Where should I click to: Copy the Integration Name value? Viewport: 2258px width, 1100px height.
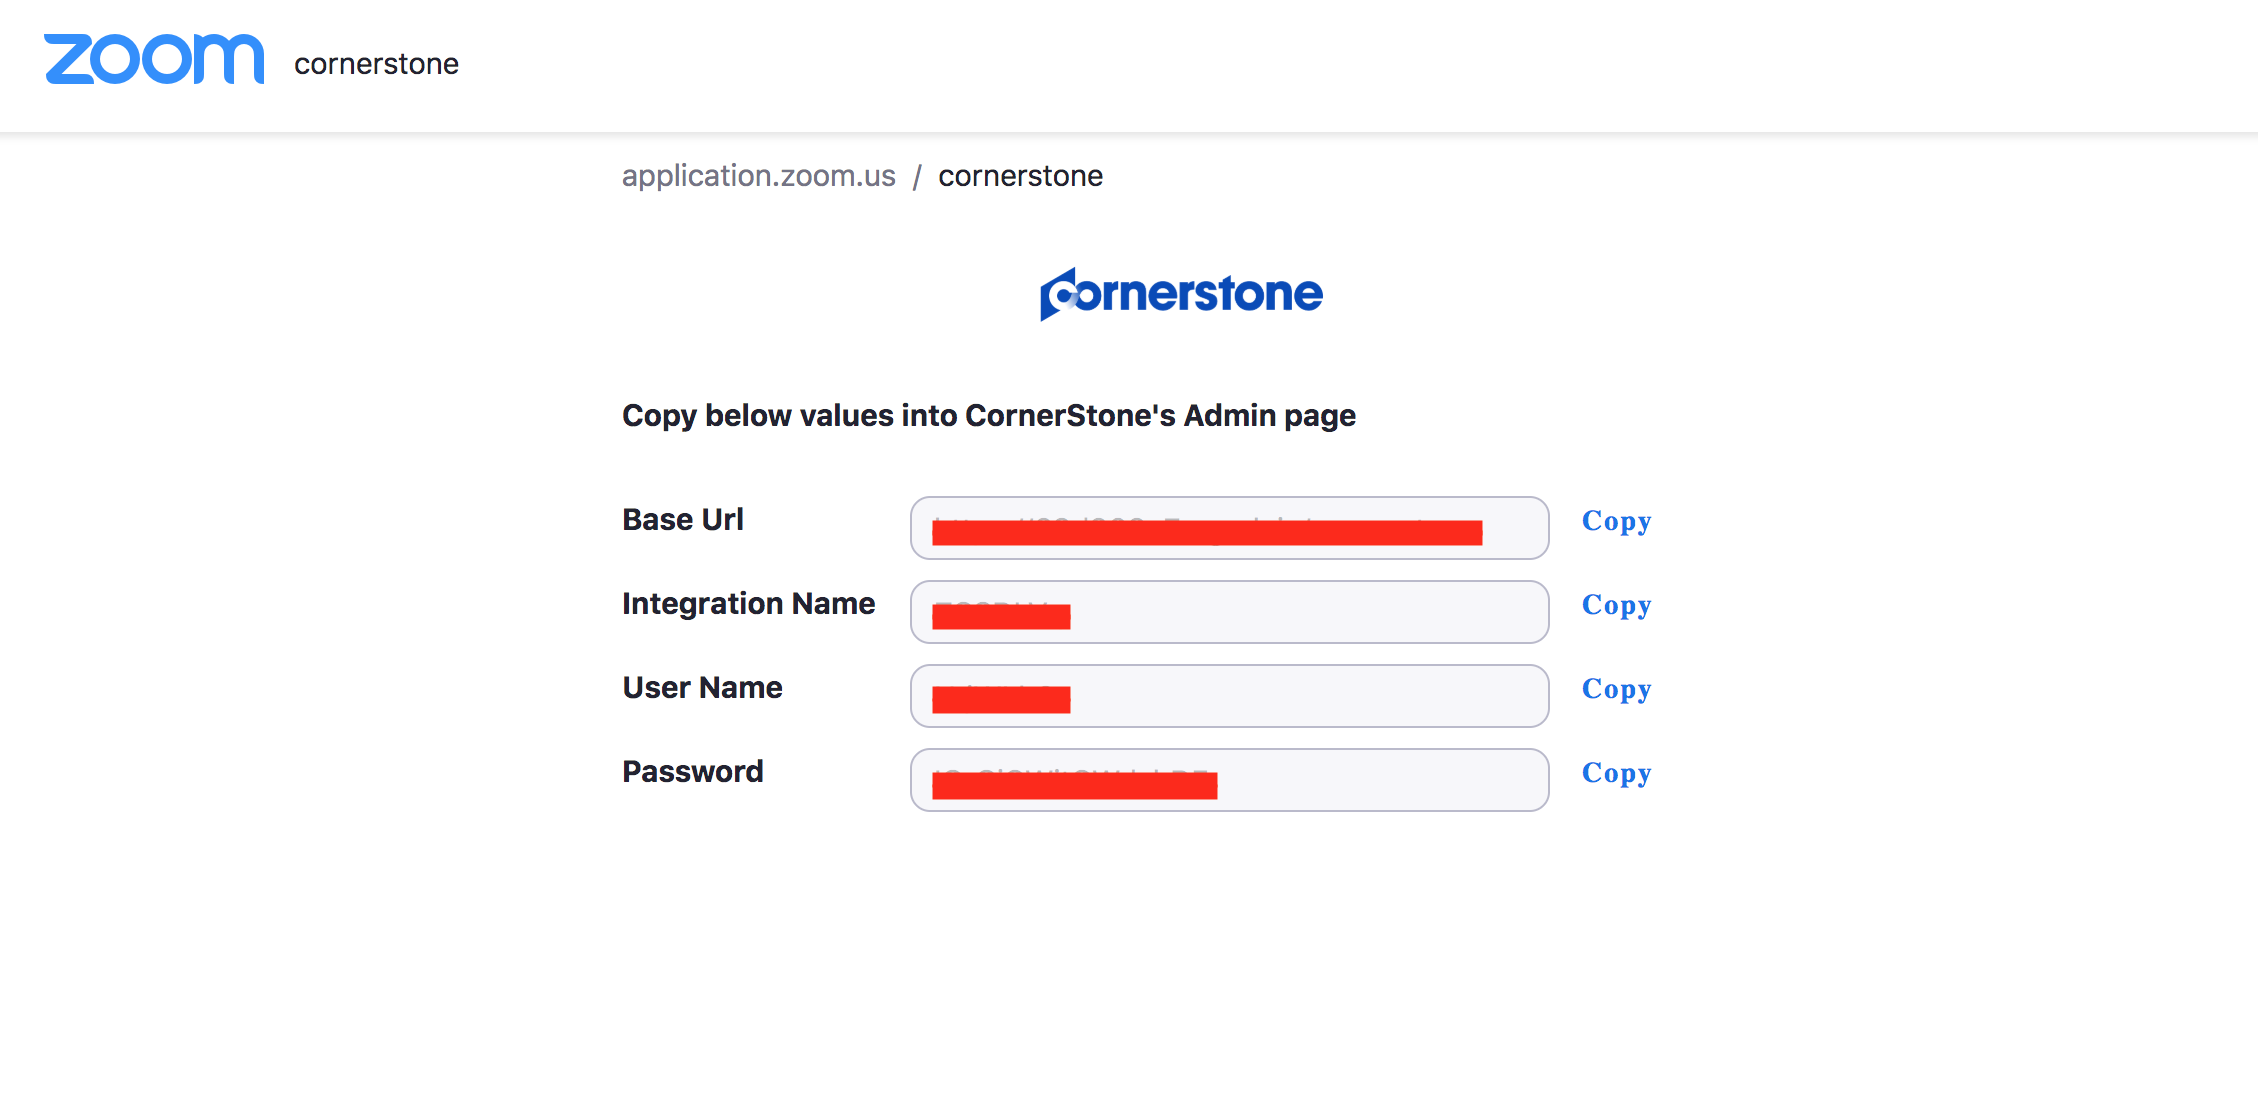1616,605
